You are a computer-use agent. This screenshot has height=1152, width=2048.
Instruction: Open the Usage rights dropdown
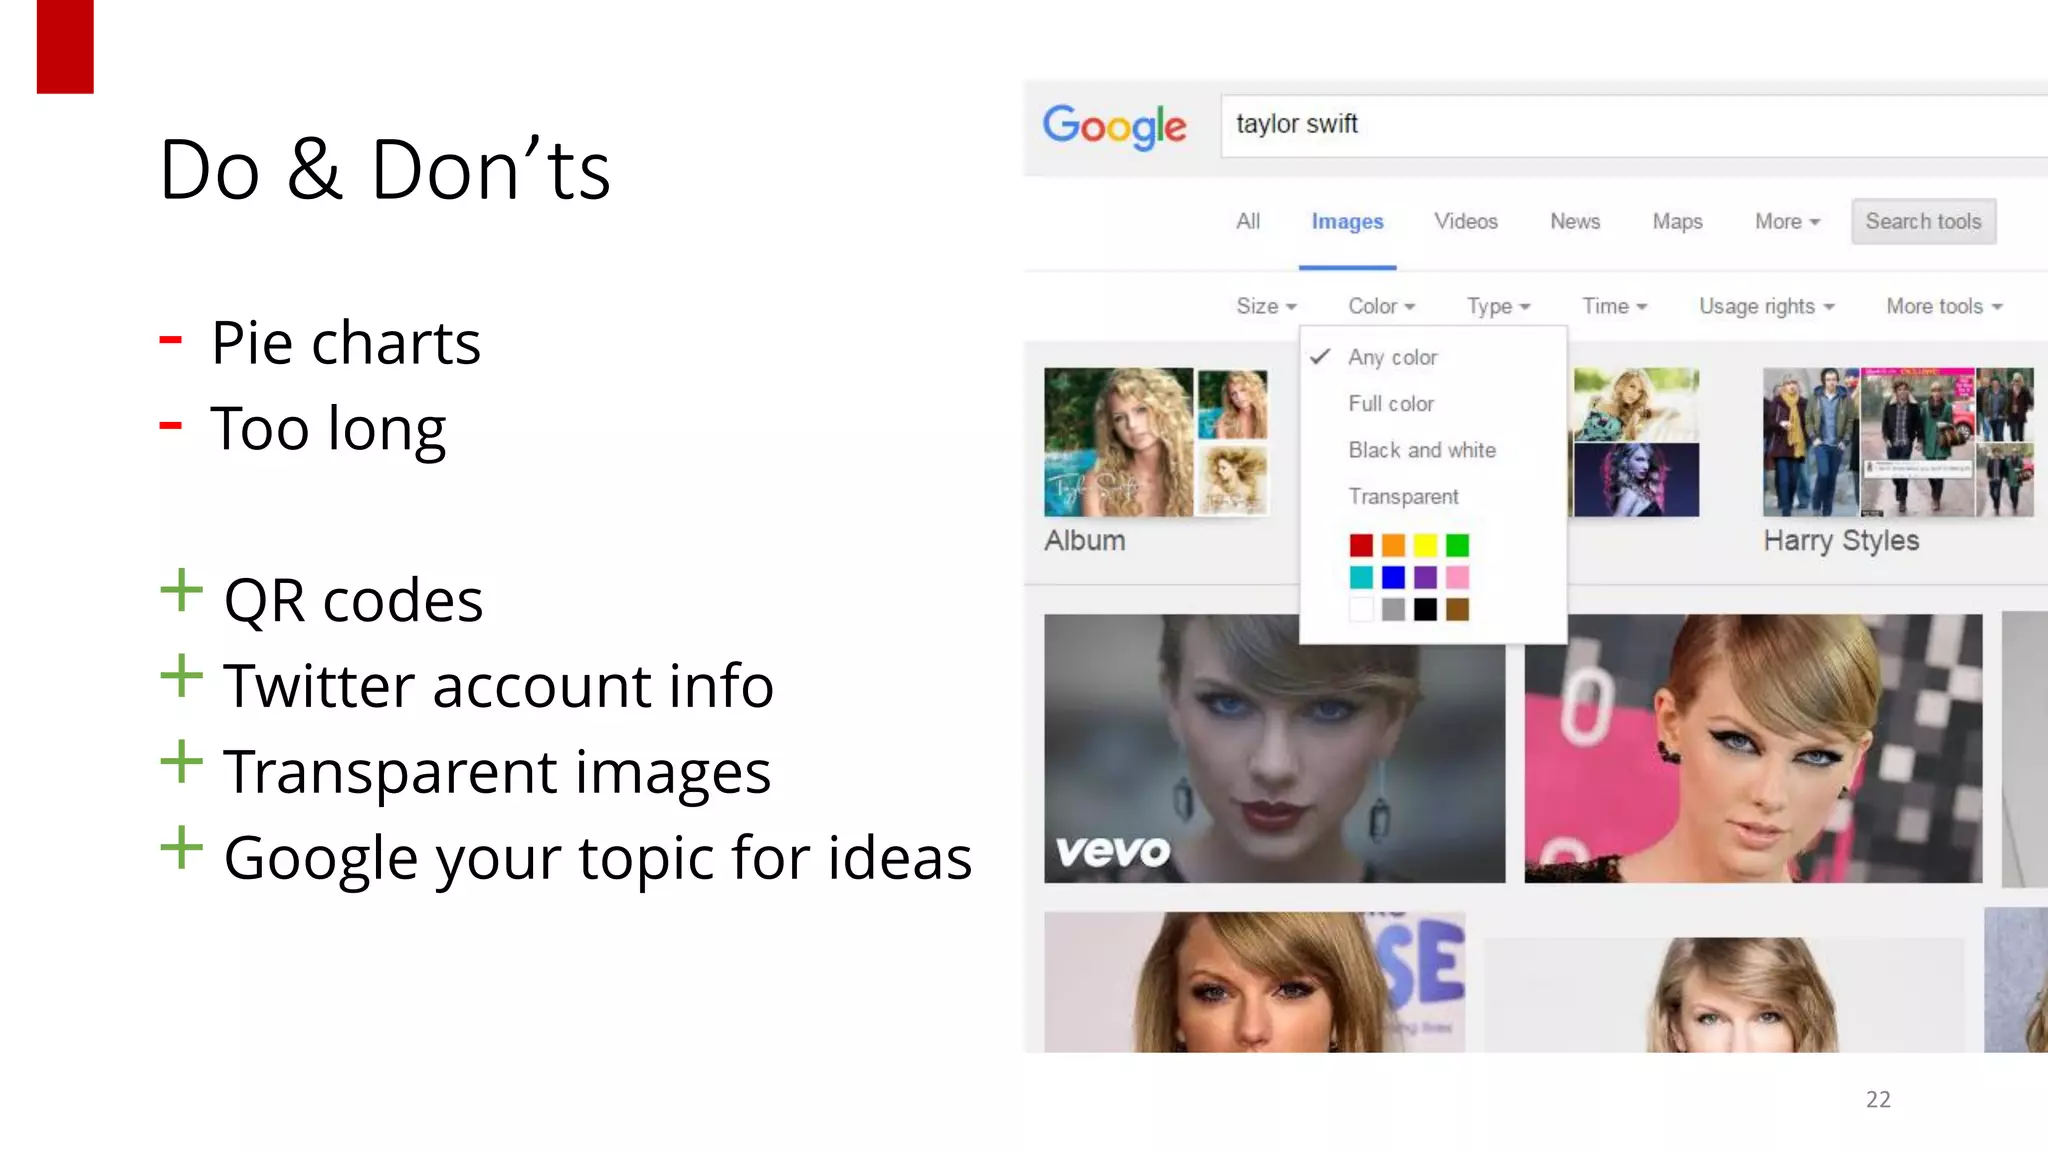tap(1765, 306)
